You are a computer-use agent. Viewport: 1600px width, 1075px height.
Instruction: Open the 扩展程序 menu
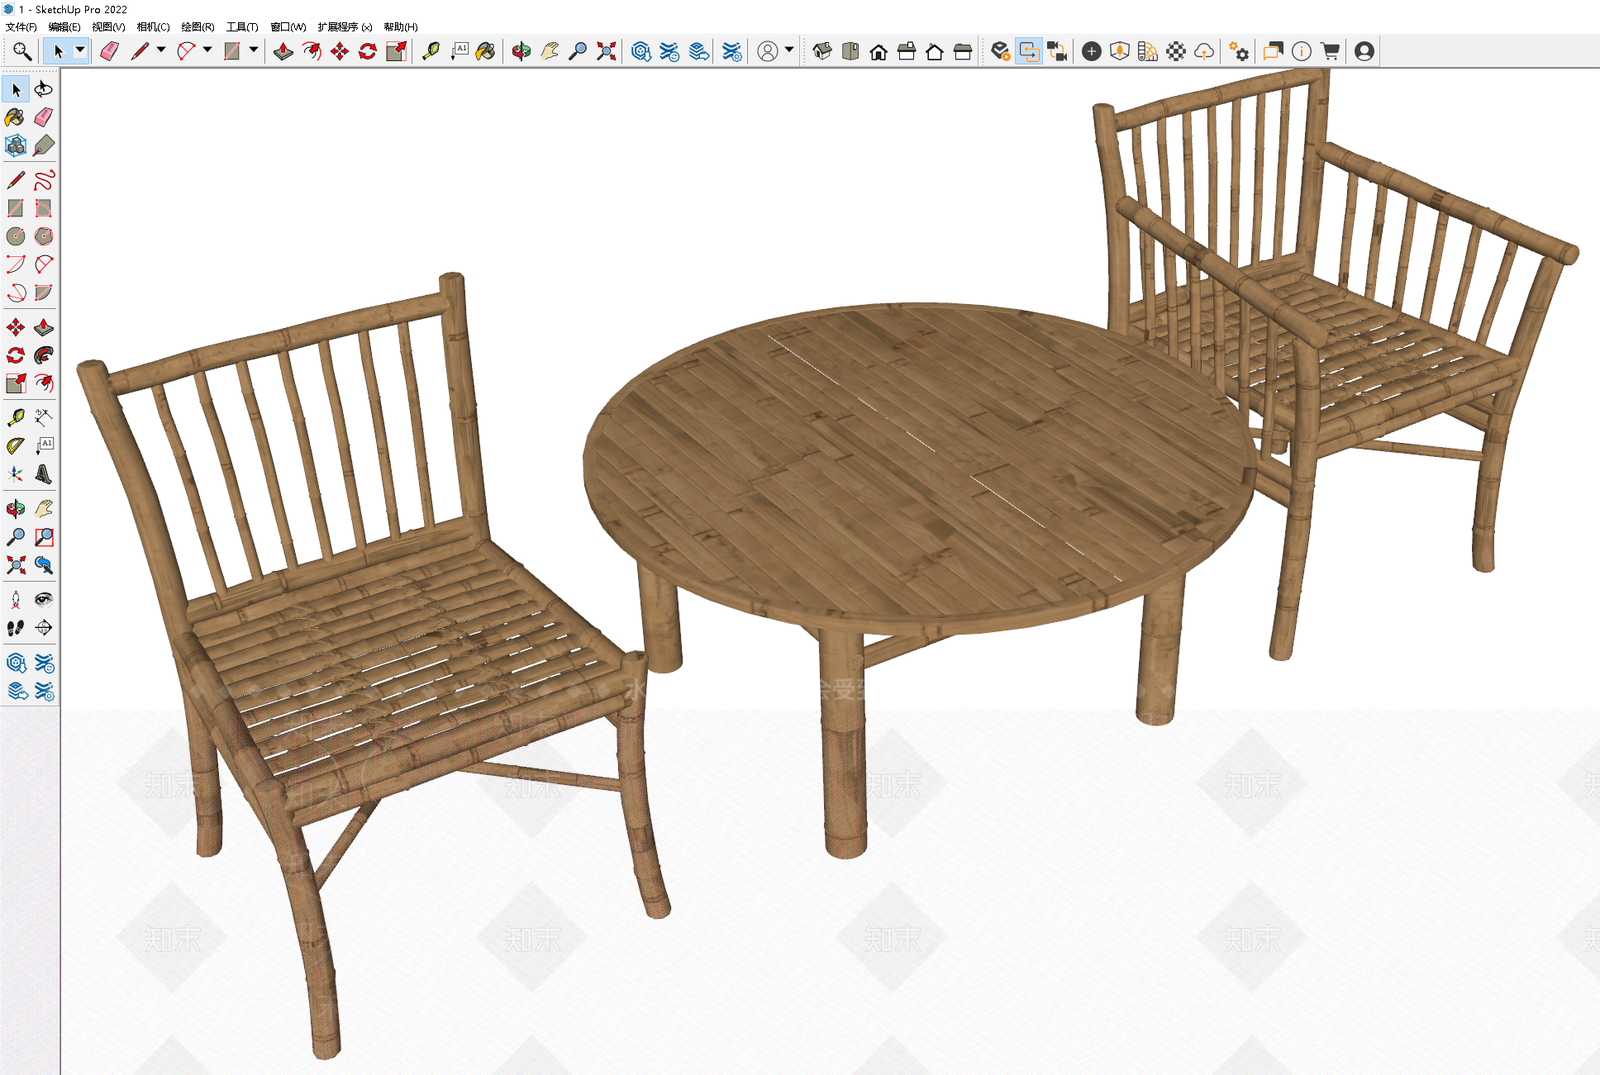click(345, 27)
